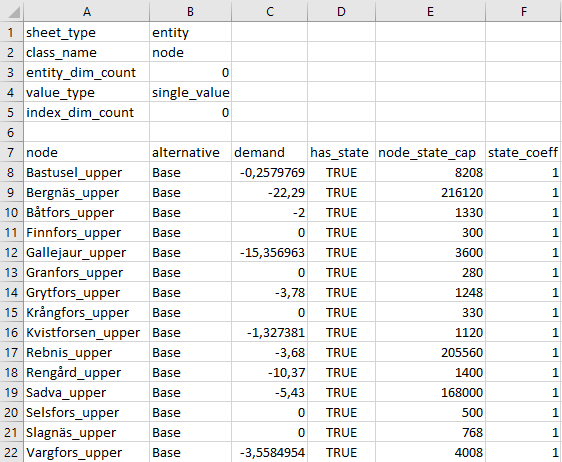Click node_state_cap value 1330

[430, 213]
